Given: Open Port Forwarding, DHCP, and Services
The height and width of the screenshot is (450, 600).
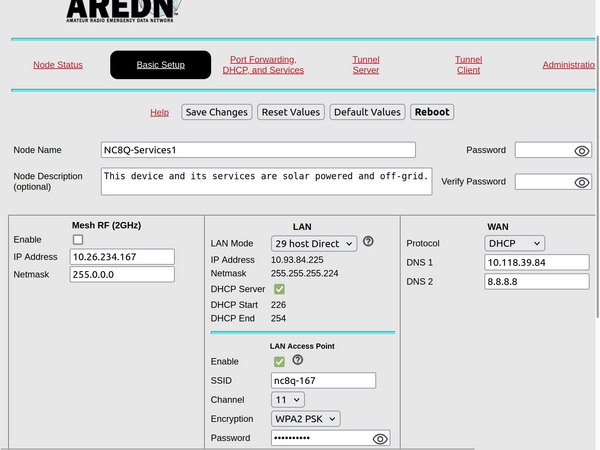Looking at the screenshot, I should click(x=263, y=65).
